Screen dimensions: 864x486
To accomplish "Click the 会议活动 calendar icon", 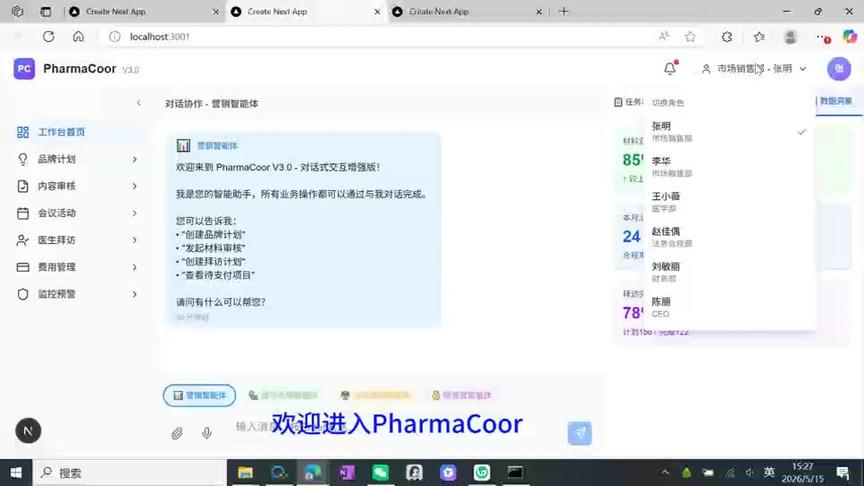I will pyautogui.click(x=23, y=213).
